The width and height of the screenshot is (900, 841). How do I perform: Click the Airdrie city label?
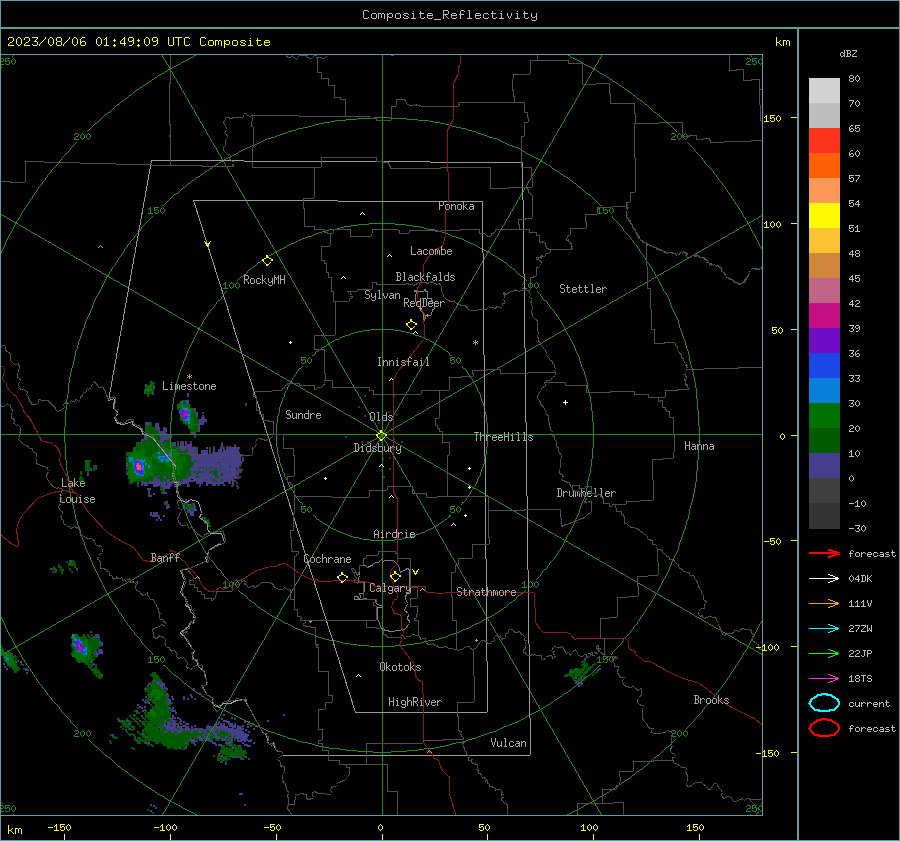coord(394,534)
